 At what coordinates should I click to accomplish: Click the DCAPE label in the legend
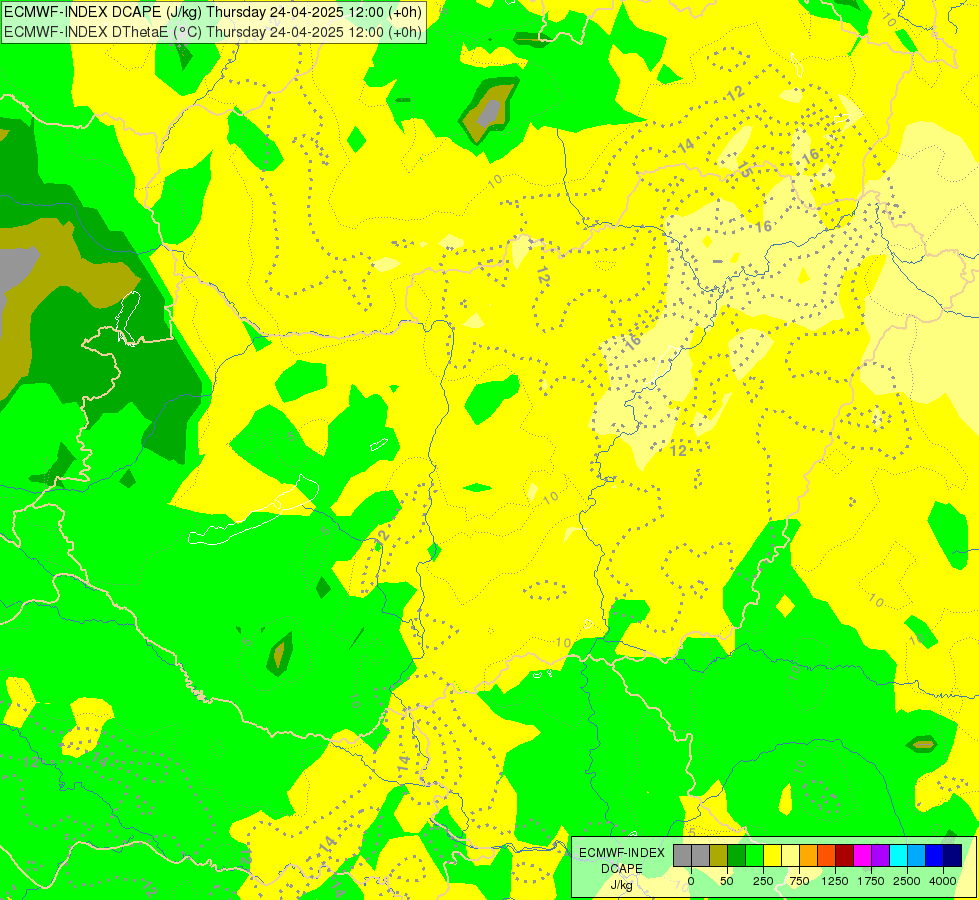pos(622,869)
